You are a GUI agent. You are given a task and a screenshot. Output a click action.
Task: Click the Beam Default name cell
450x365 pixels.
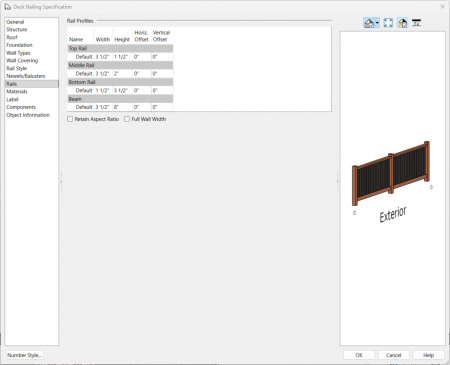coord(81,107)
